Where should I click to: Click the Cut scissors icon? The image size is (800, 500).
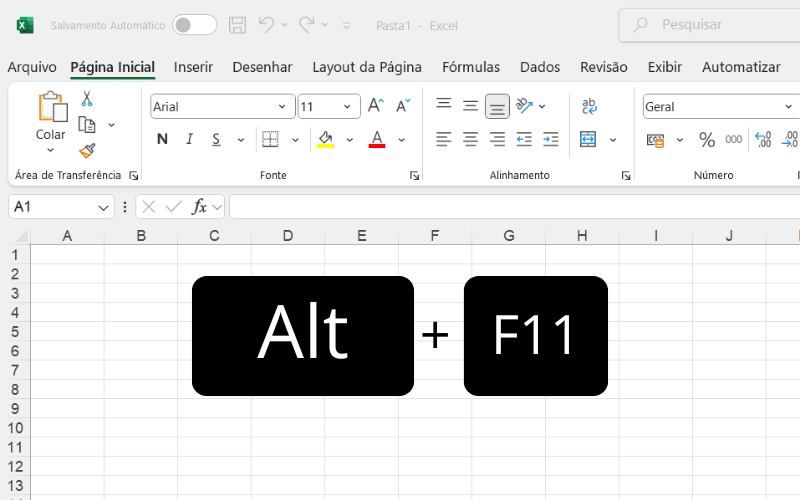click(87, 99)
